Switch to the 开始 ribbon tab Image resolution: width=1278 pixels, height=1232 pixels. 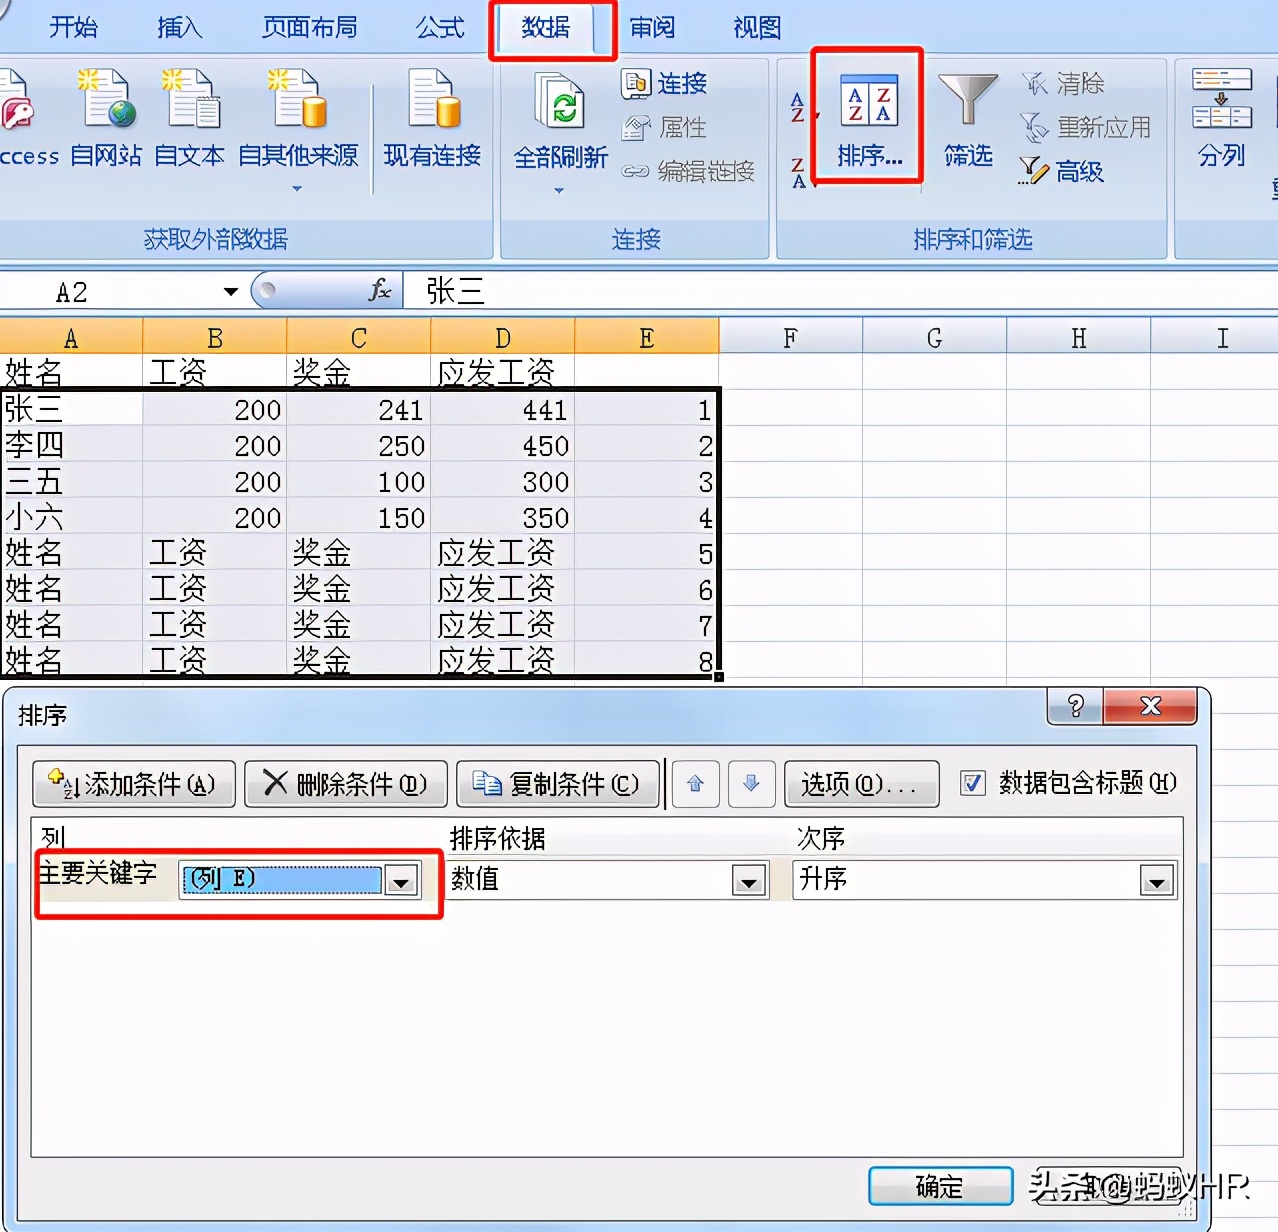tap(73, 27)
